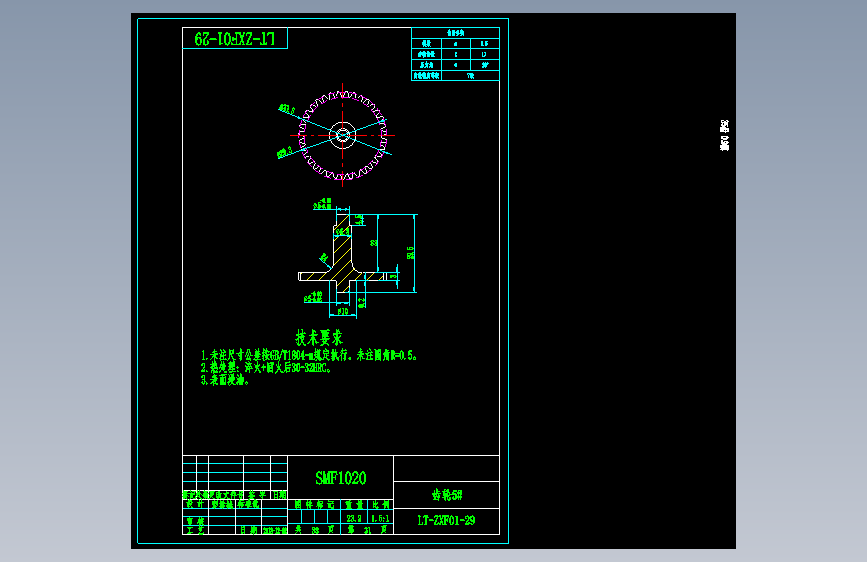Select part name 齿轮5# in title block
This screenshot has height=562, width=867.
(447, 495)
